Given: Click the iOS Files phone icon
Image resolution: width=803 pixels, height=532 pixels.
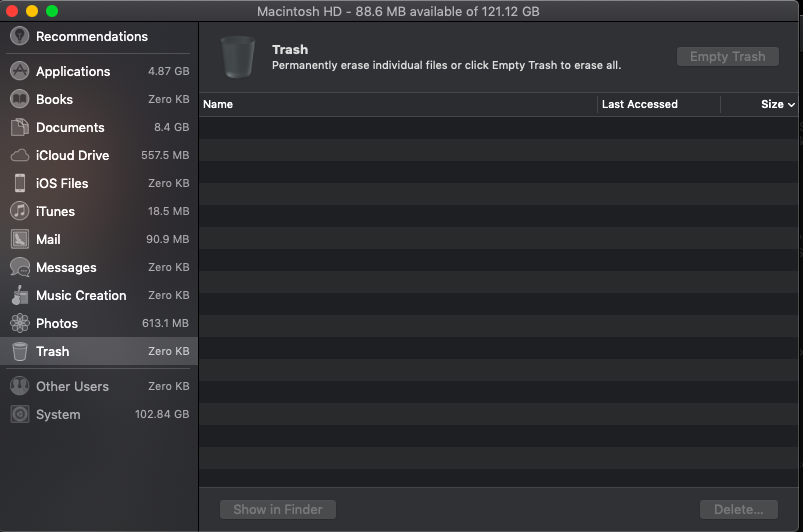Looking at the screenshot, I should point(19,183).
